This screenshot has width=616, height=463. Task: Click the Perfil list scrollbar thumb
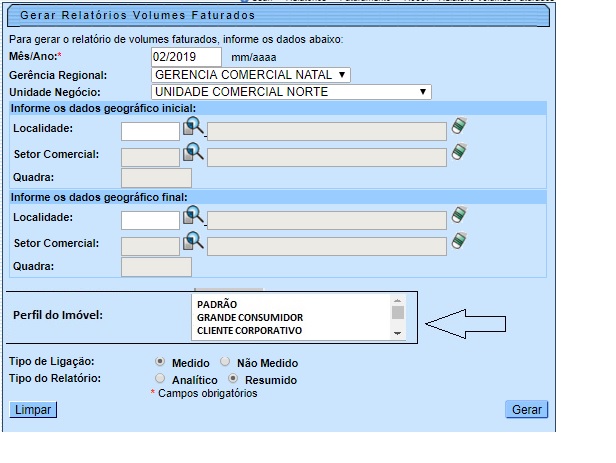[398, 313]
